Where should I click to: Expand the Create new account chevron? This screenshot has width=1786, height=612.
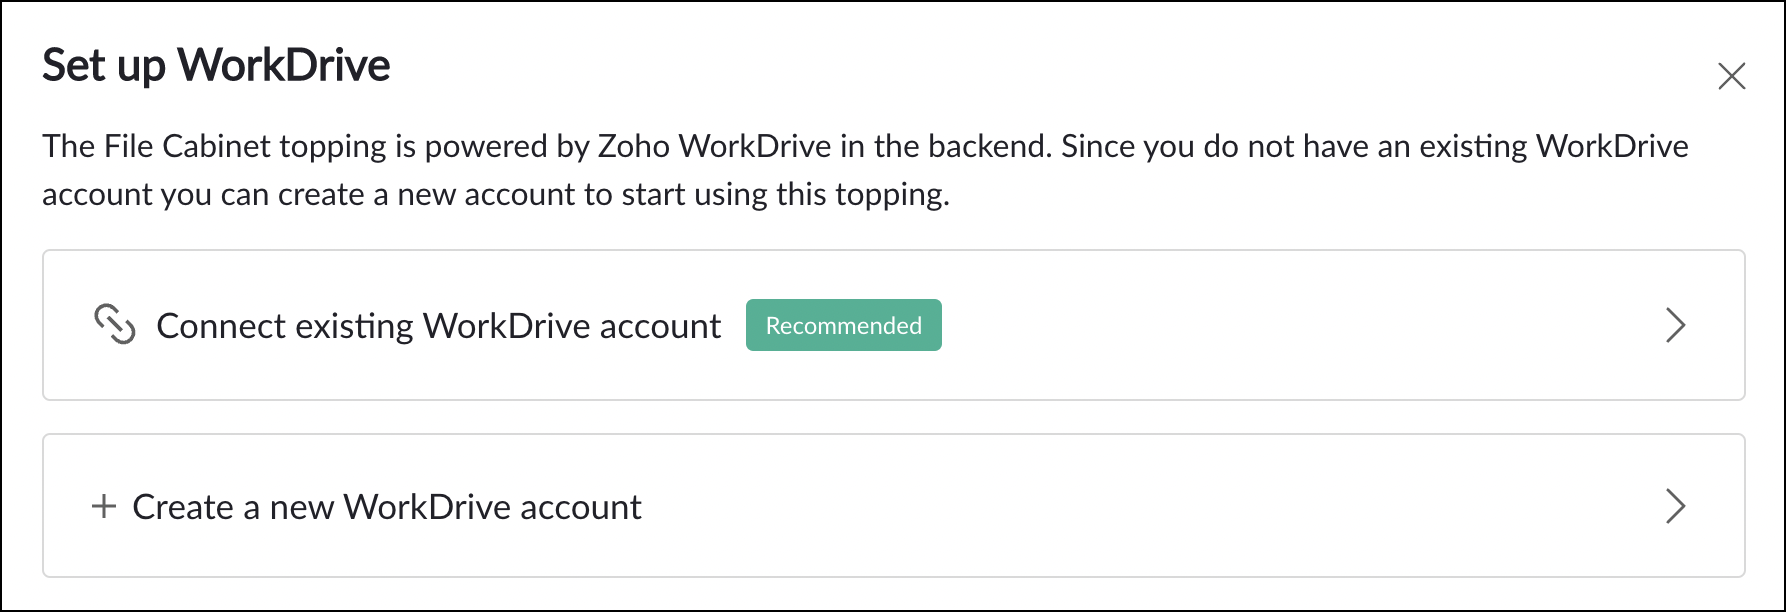[1675, 506]
